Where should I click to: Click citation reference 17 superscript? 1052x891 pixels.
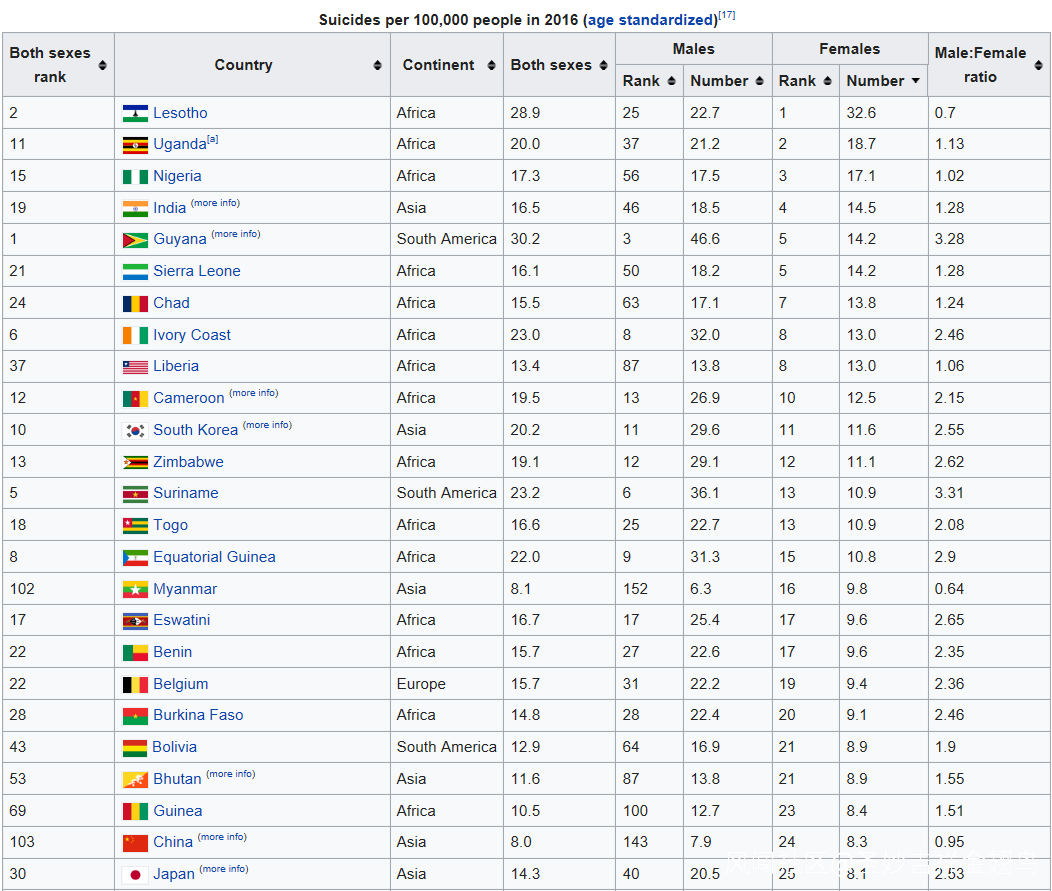click(x=727, y=15)
